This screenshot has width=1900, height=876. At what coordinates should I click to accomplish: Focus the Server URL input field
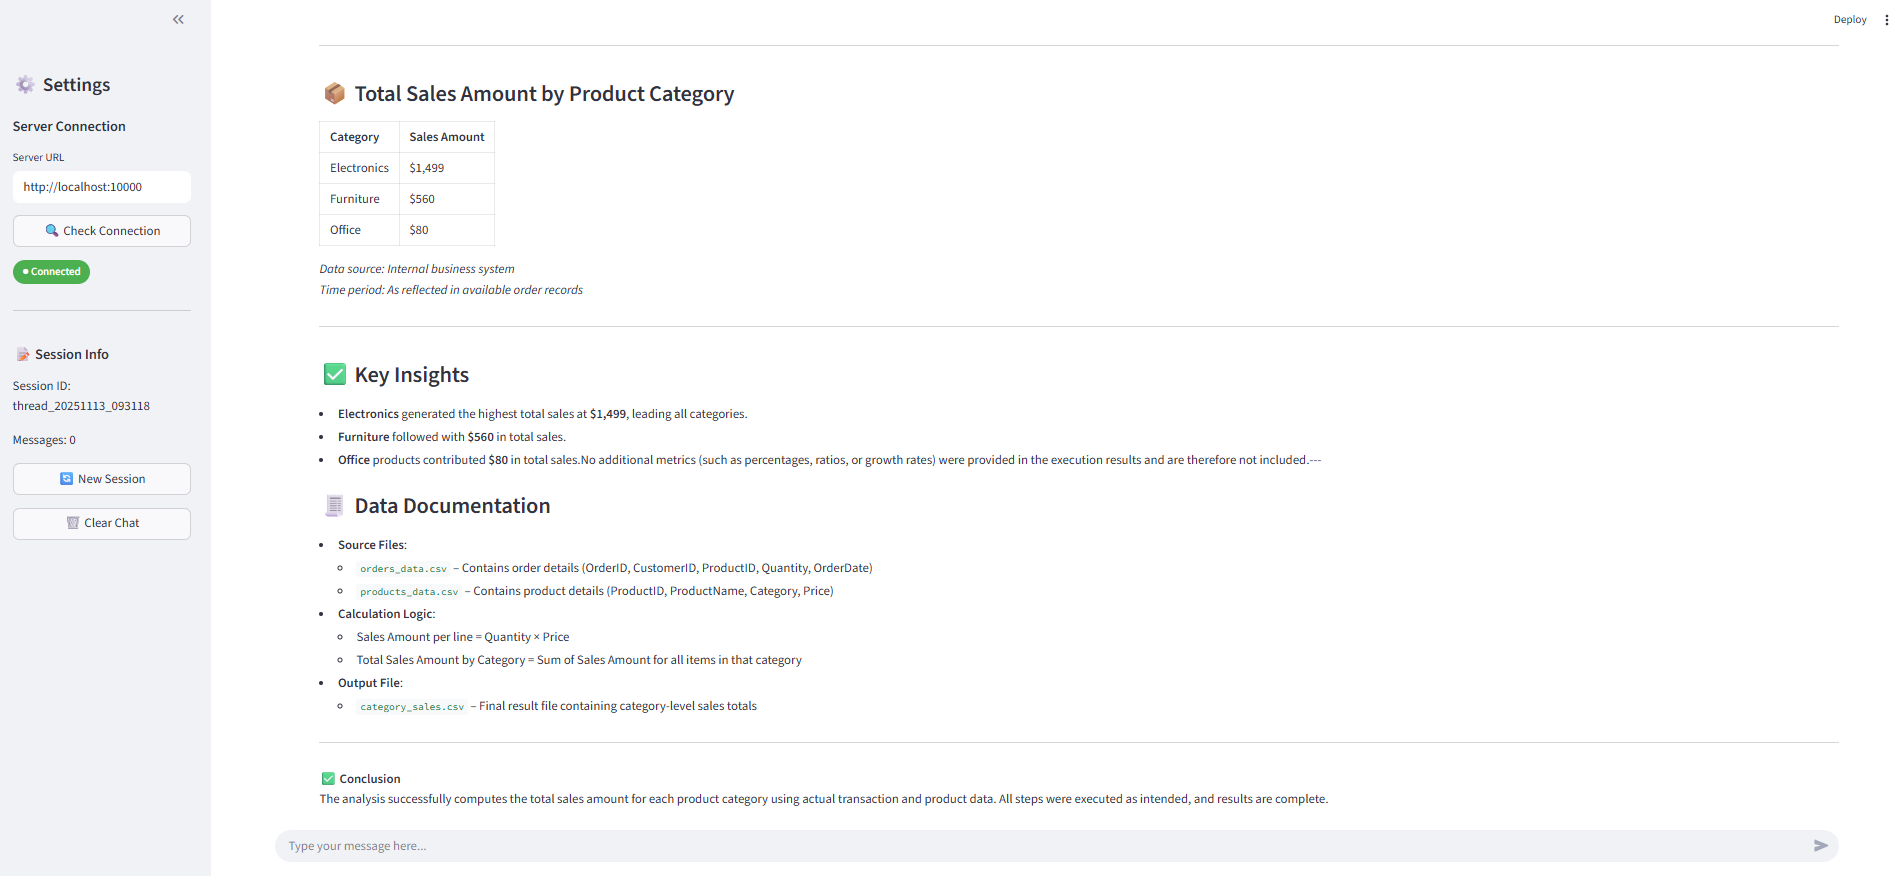pos(102,187)
